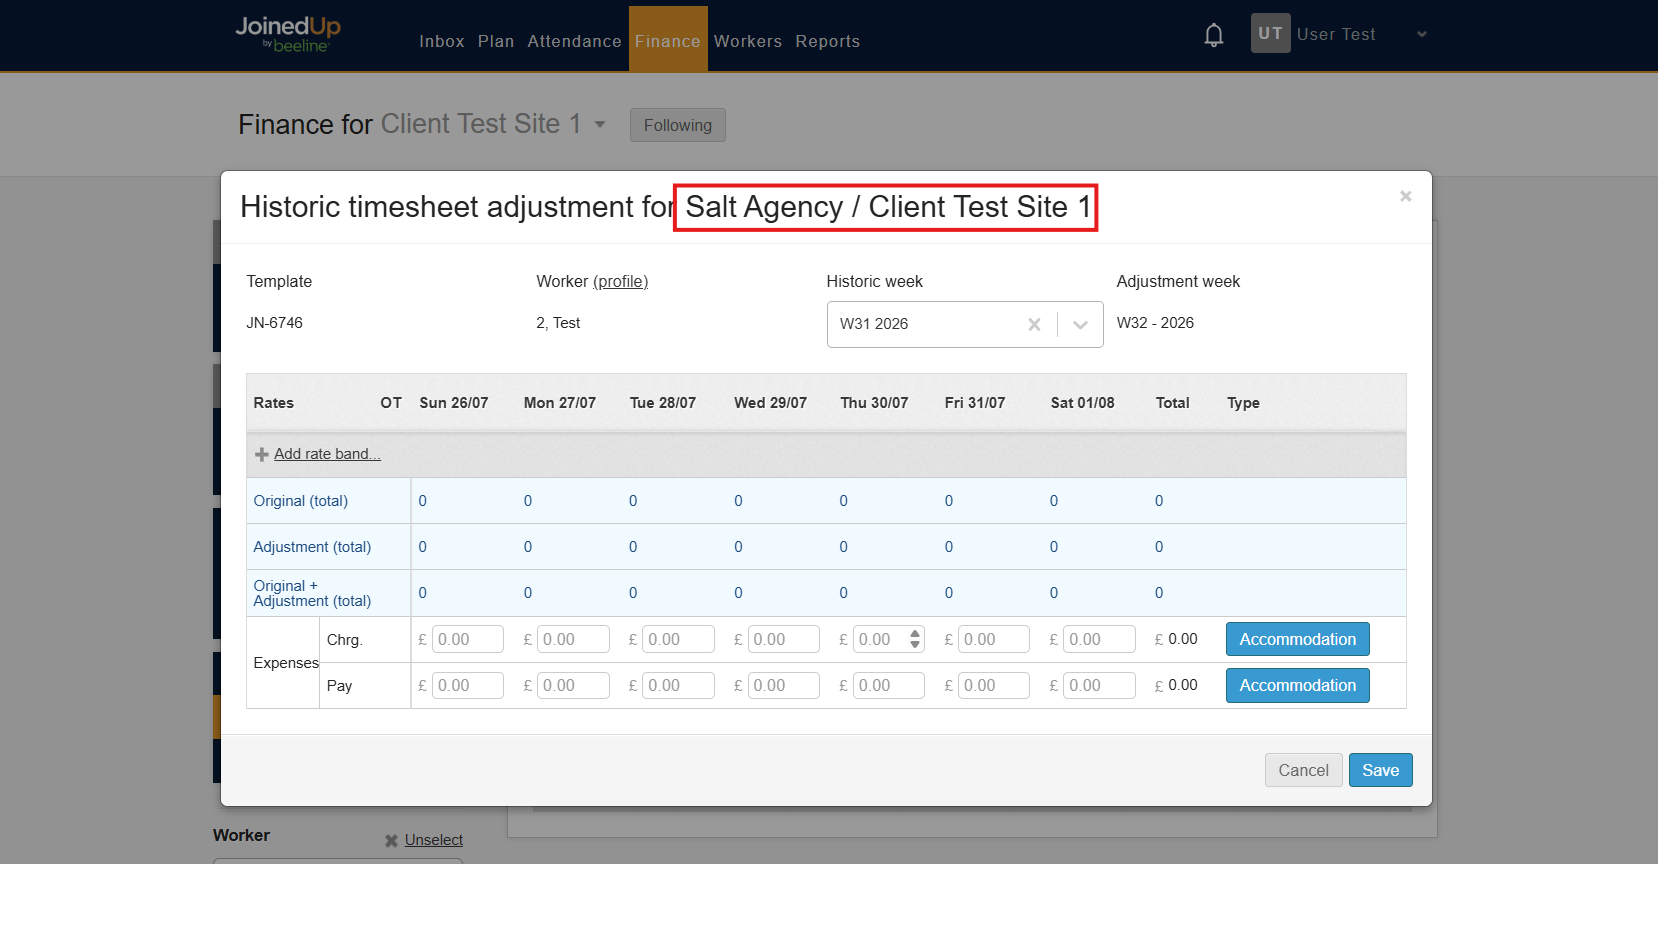Click the Chrg. expense field for Mon 27/07

pyautogui.click(x=573, y=639)
